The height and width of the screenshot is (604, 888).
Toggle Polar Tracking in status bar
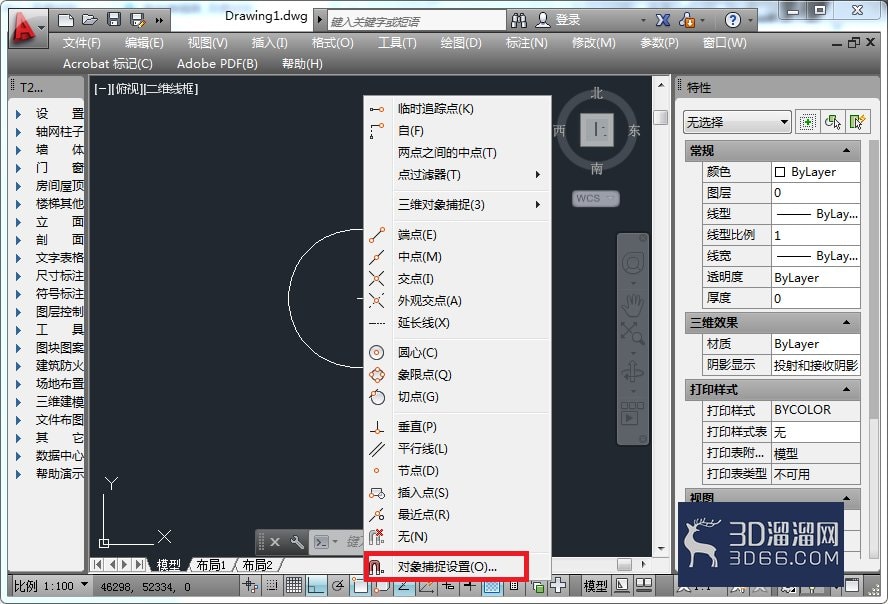tap(338, 585)
